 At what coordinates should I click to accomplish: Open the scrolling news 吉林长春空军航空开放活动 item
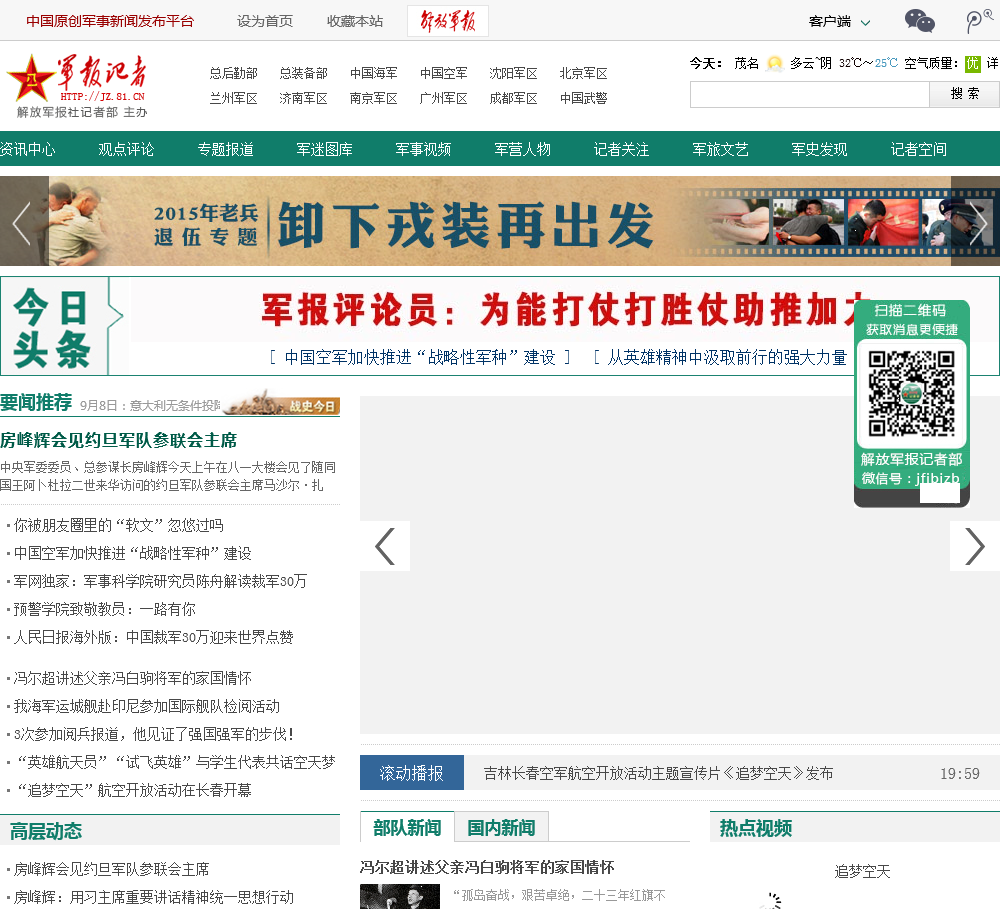click(658, 773)
